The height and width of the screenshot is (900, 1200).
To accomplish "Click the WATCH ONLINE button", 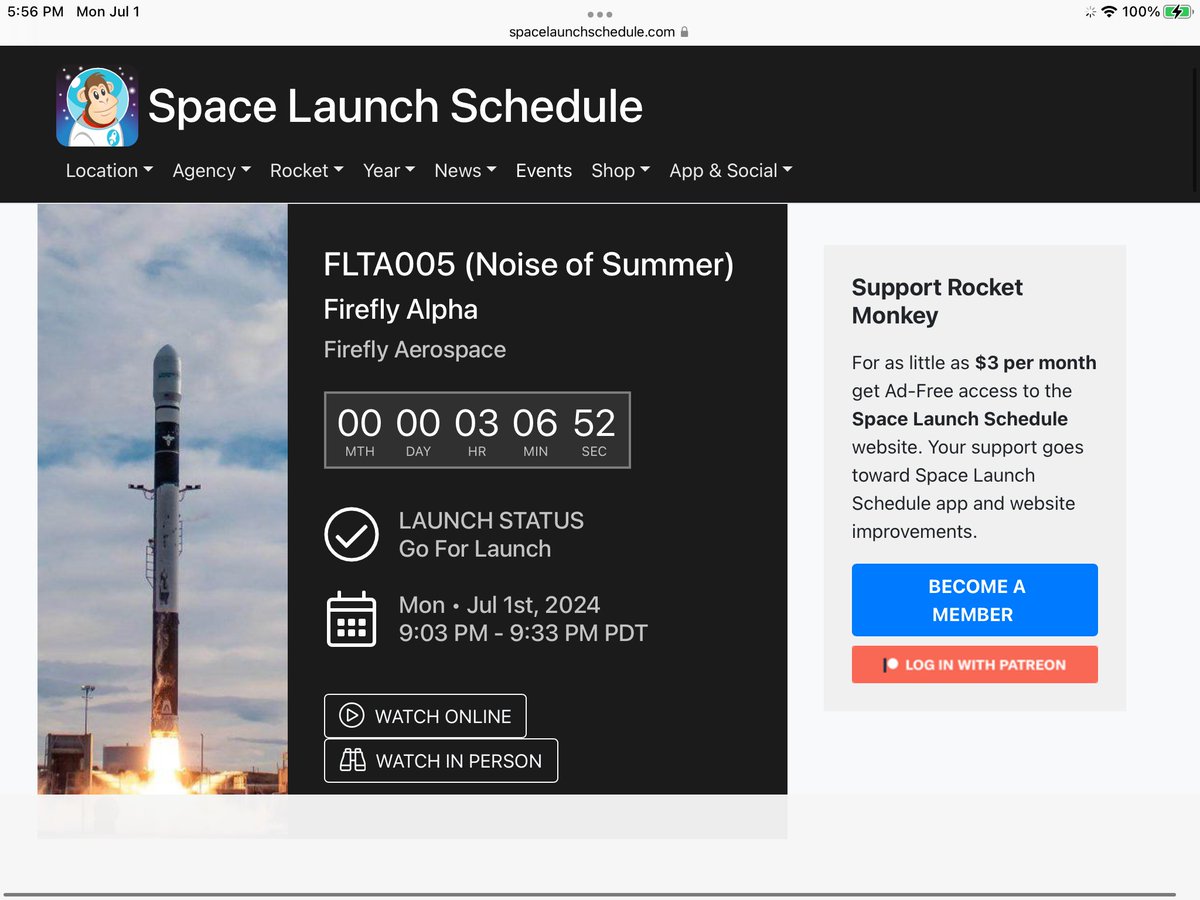I will (x=425, y=716).
